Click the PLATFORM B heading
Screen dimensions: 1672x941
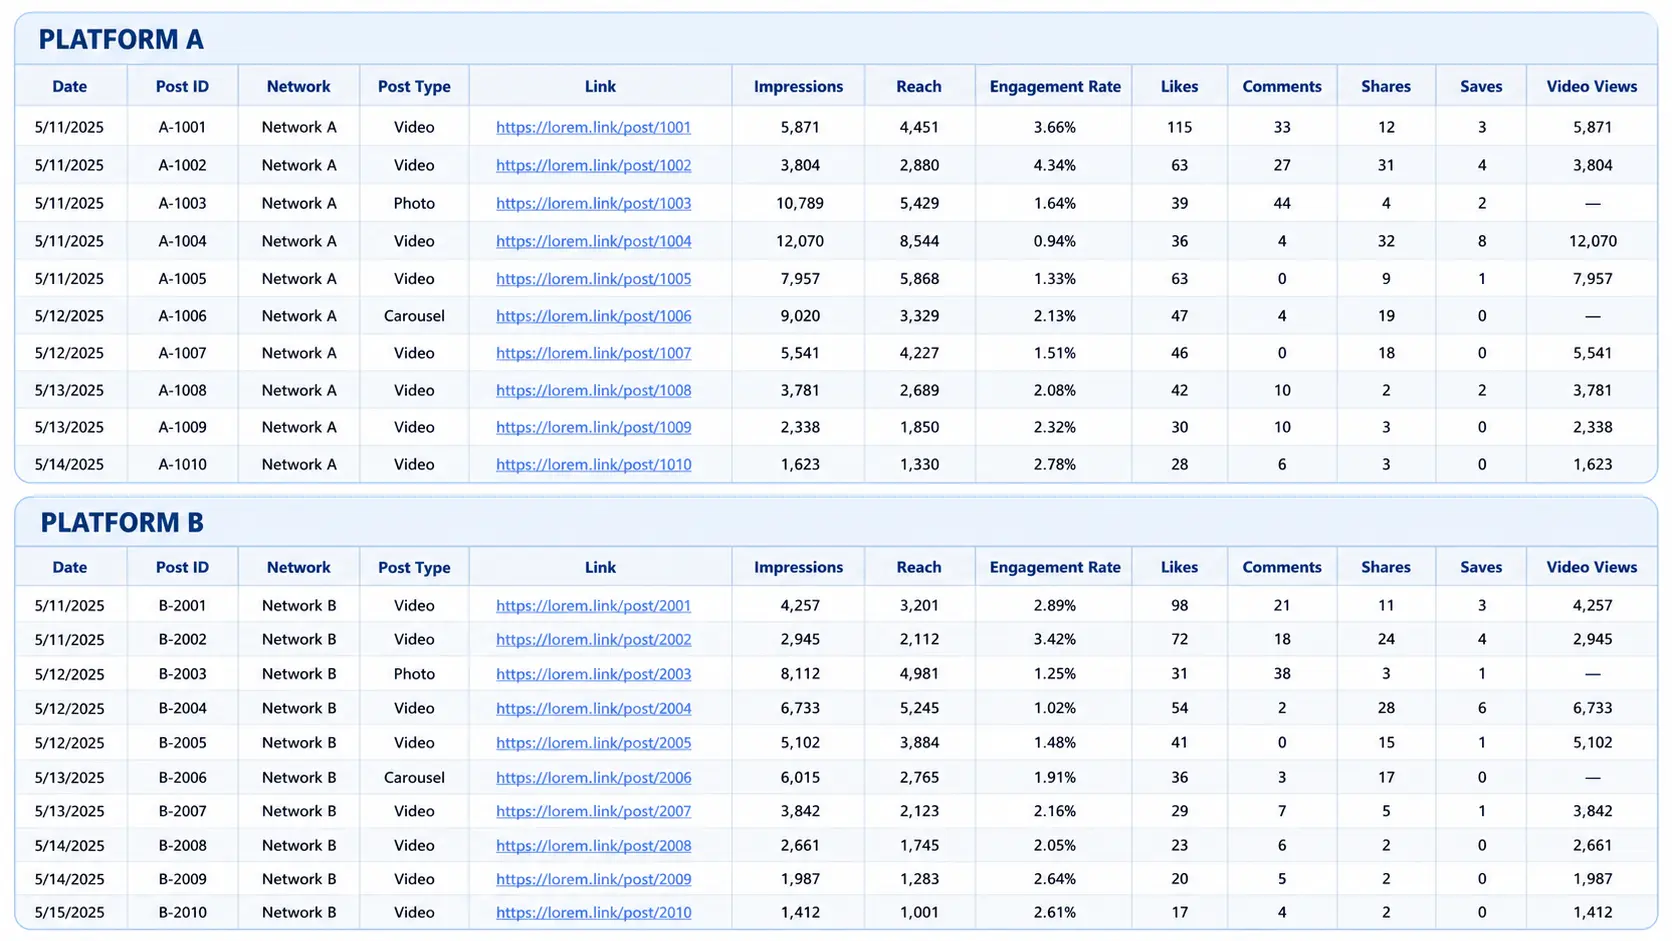tap(121, 523)
